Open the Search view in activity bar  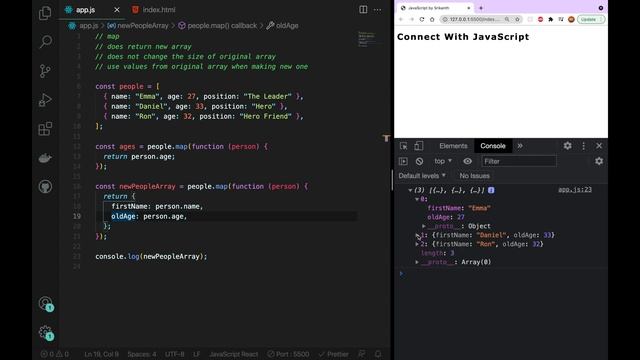pos(46,41)
